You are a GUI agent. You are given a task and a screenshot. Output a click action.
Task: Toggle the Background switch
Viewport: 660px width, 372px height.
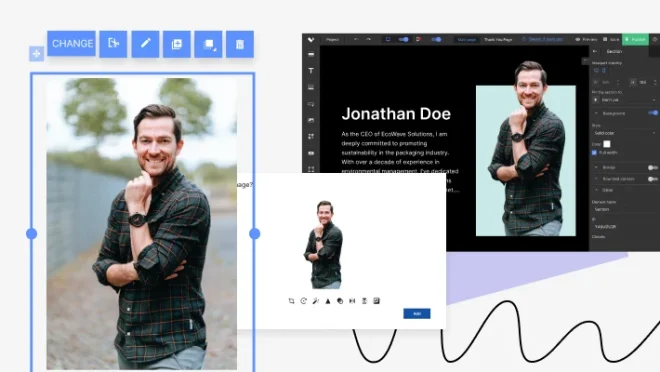click(x=652, y=113)
